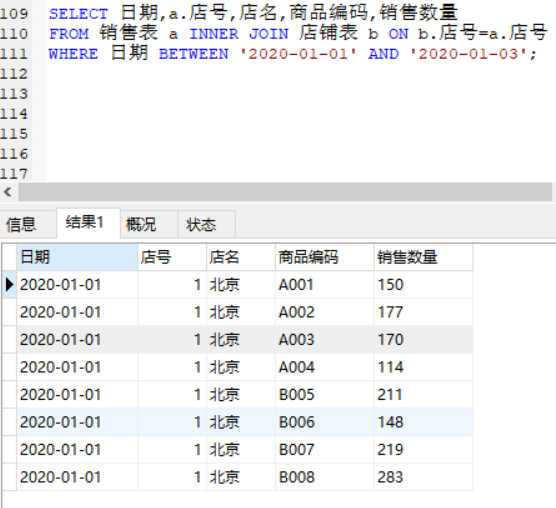Click the editor horizontal scrollbar track

click(x=285, y=192)
